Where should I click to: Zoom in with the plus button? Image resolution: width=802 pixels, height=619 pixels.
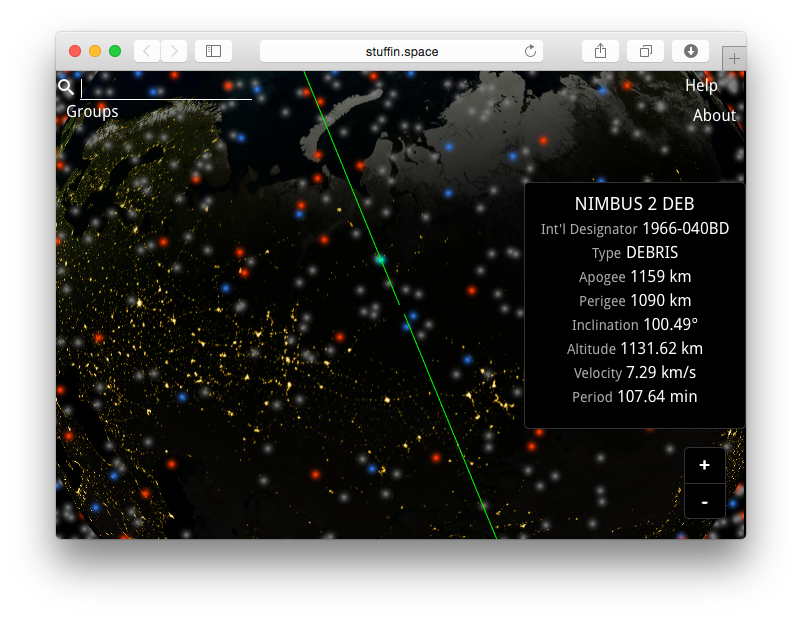705,466
